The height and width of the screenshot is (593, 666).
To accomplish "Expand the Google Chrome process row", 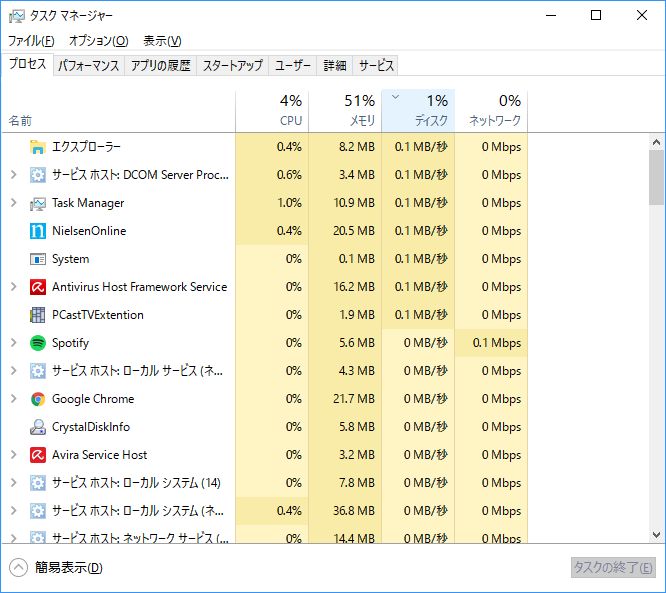I will (x=14, y=399).
